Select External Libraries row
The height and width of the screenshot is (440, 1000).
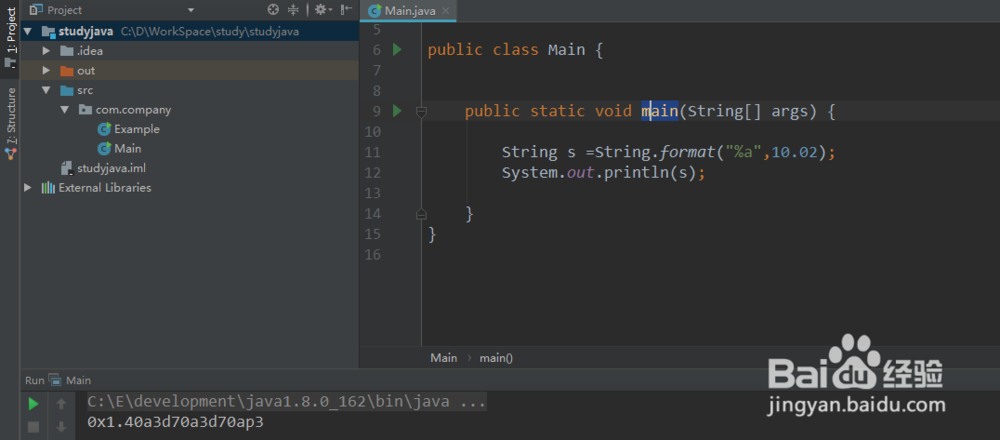[189, 187]
